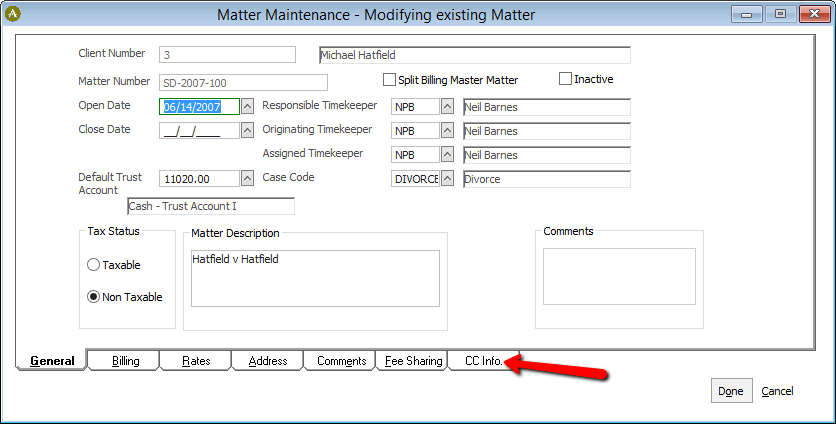
Task: Switch to the Billing tab
Action: click(124, 361)
